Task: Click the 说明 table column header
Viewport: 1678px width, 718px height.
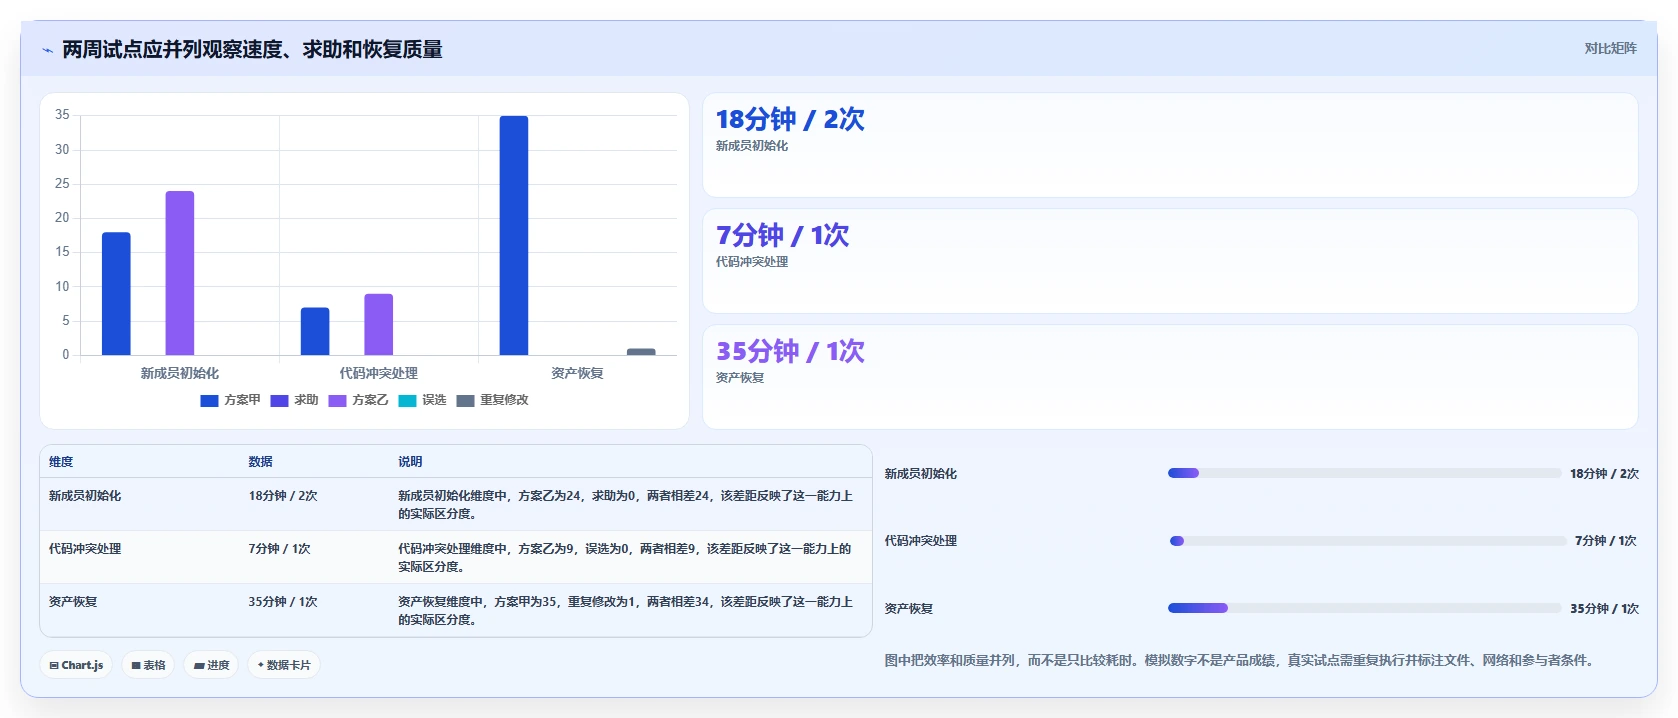Action: tap(410, 462)
